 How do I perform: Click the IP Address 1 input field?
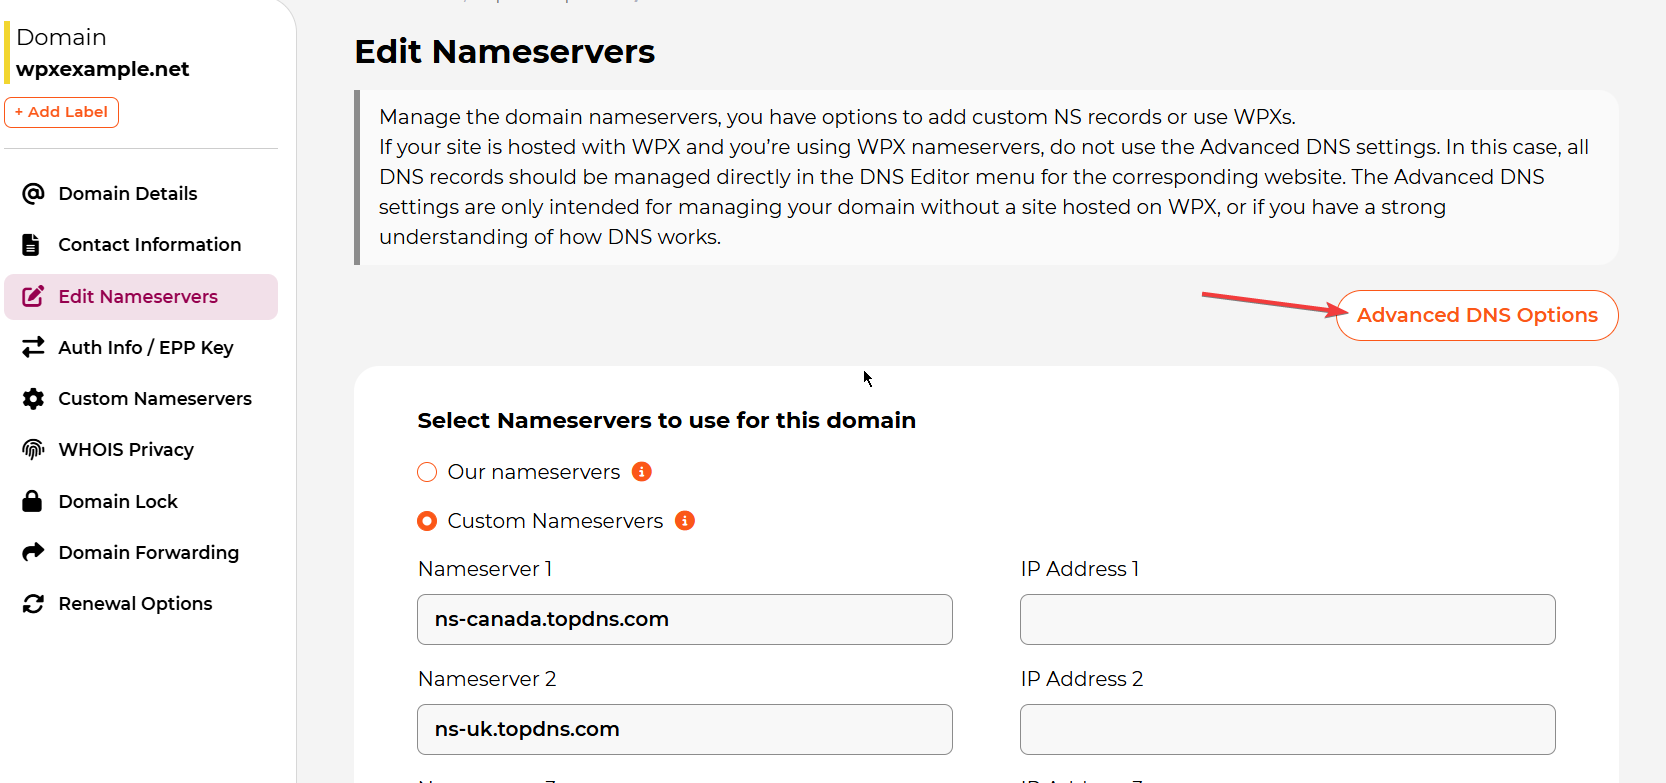point(1287,620)
